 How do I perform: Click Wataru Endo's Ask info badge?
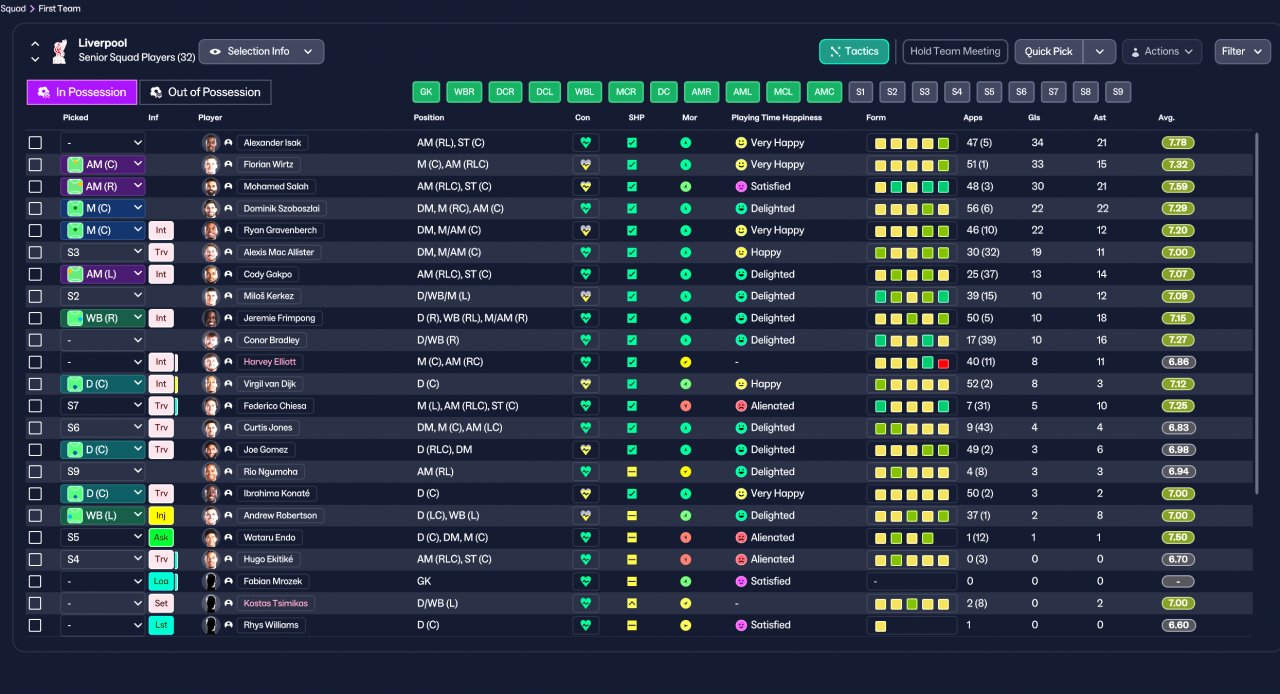tap(161, 538)
